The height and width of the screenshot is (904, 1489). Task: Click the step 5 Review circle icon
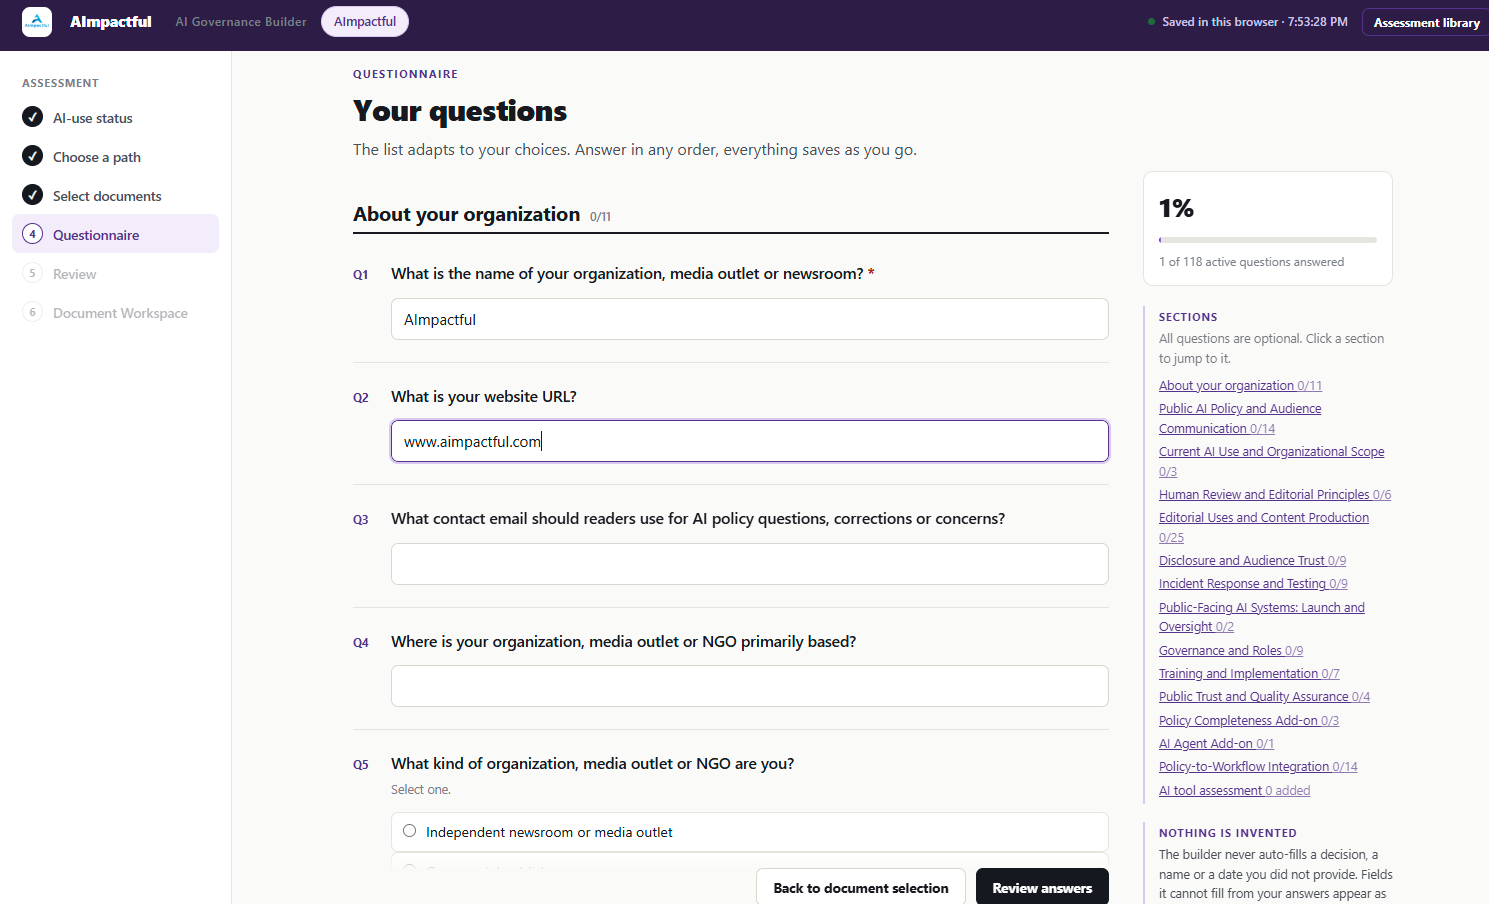(33, 273)
